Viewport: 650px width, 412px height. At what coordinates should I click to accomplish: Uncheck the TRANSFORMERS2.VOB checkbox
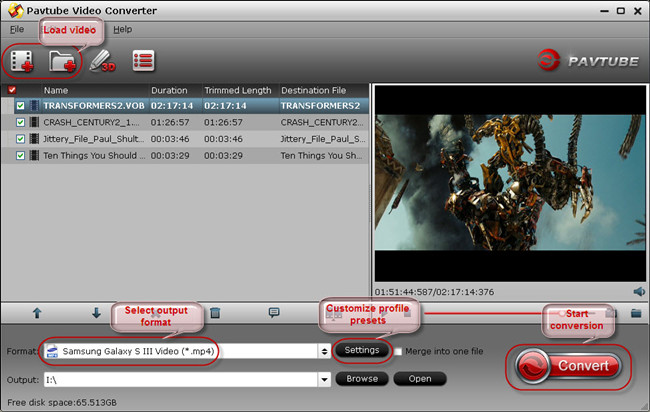(20, 106)
